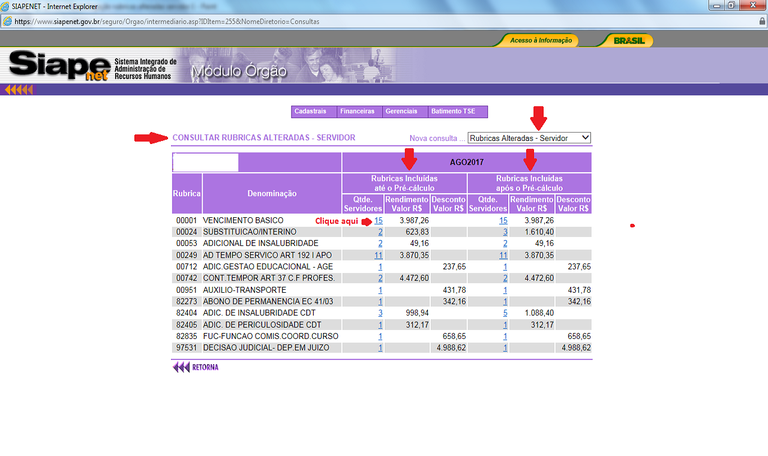This screenshot has width=768, height=456.
Task: Select the Financeiras menu tab
Action: click(x=358, y=111)
